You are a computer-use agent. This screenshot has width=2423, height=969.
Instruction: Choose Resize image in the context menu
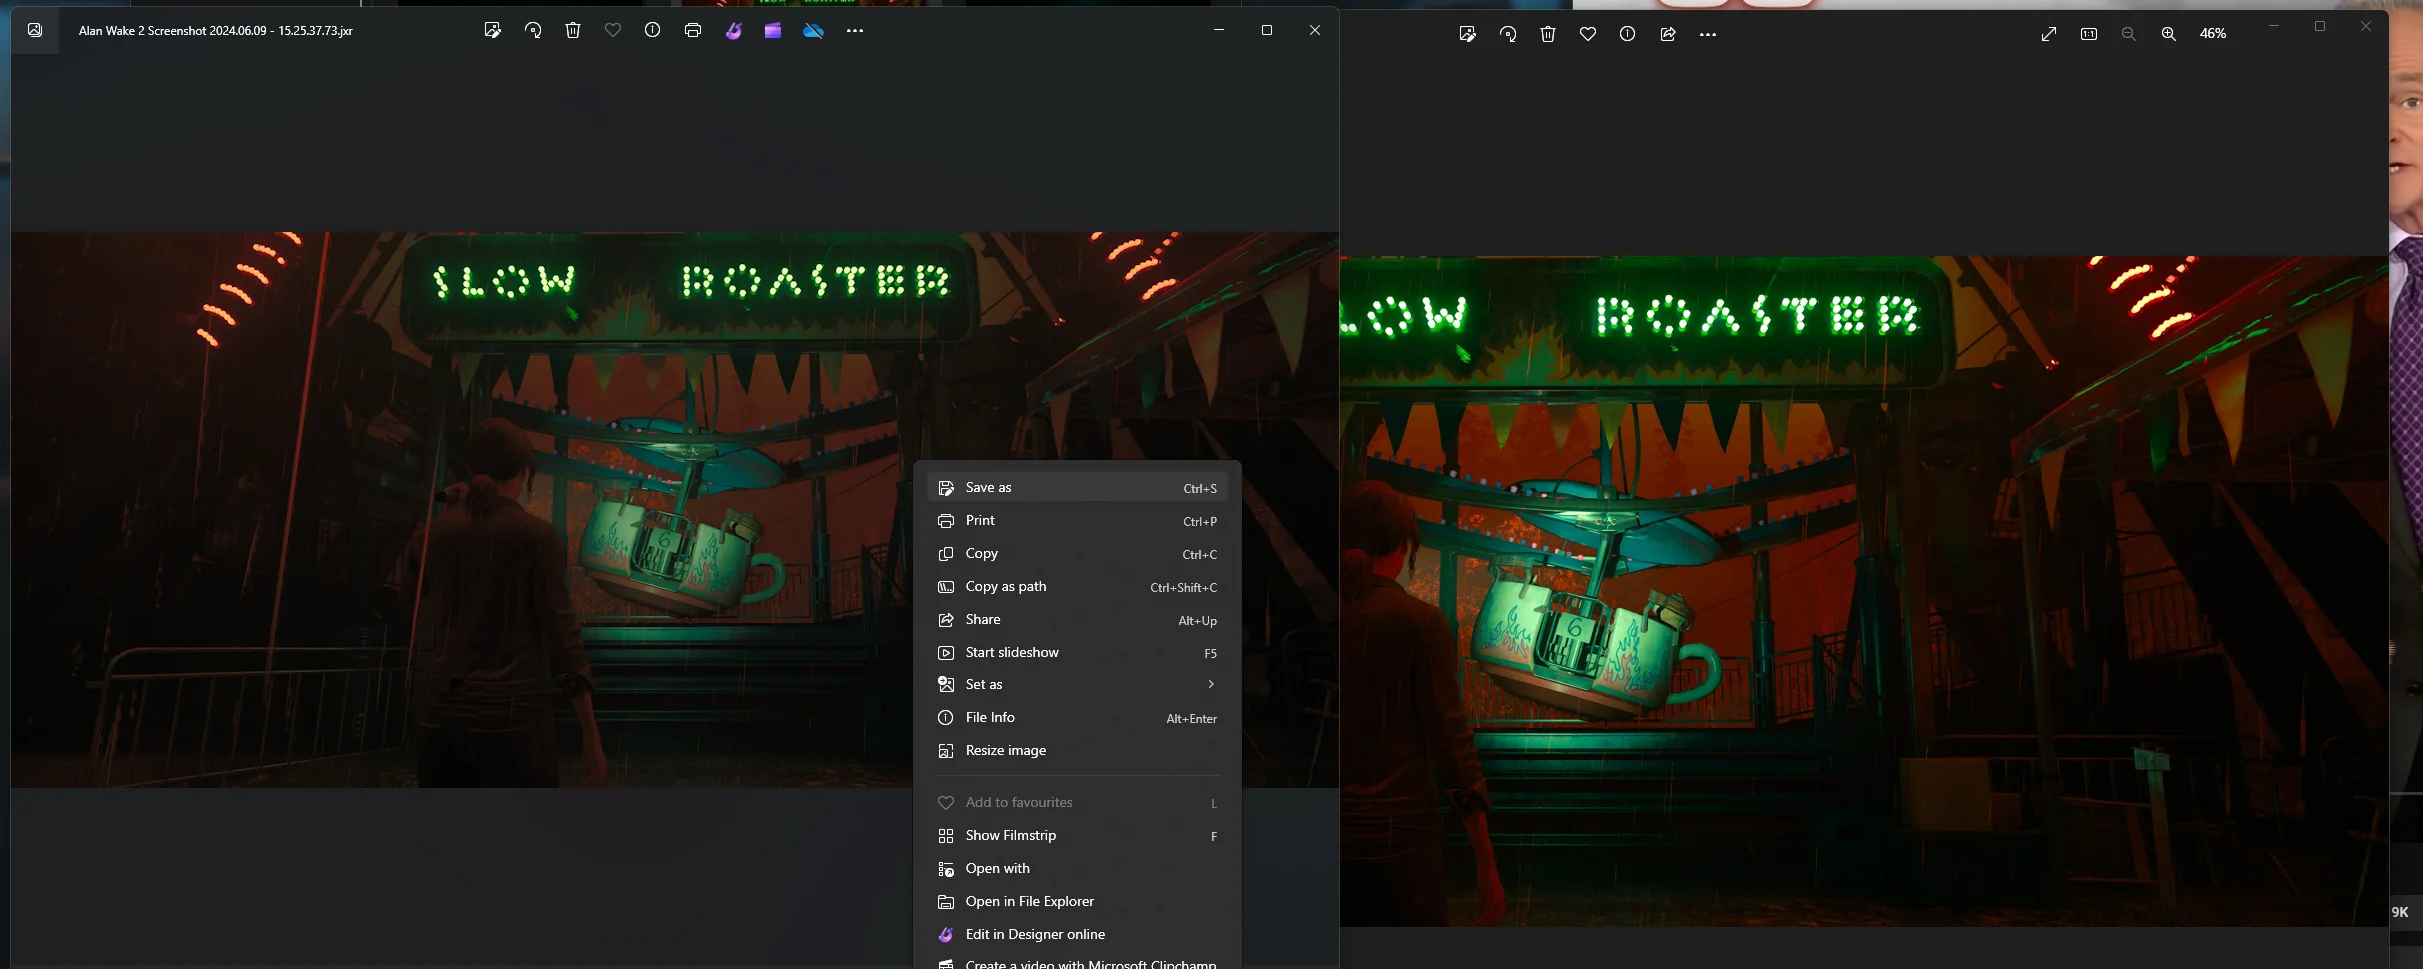(x=1077, y=750)
